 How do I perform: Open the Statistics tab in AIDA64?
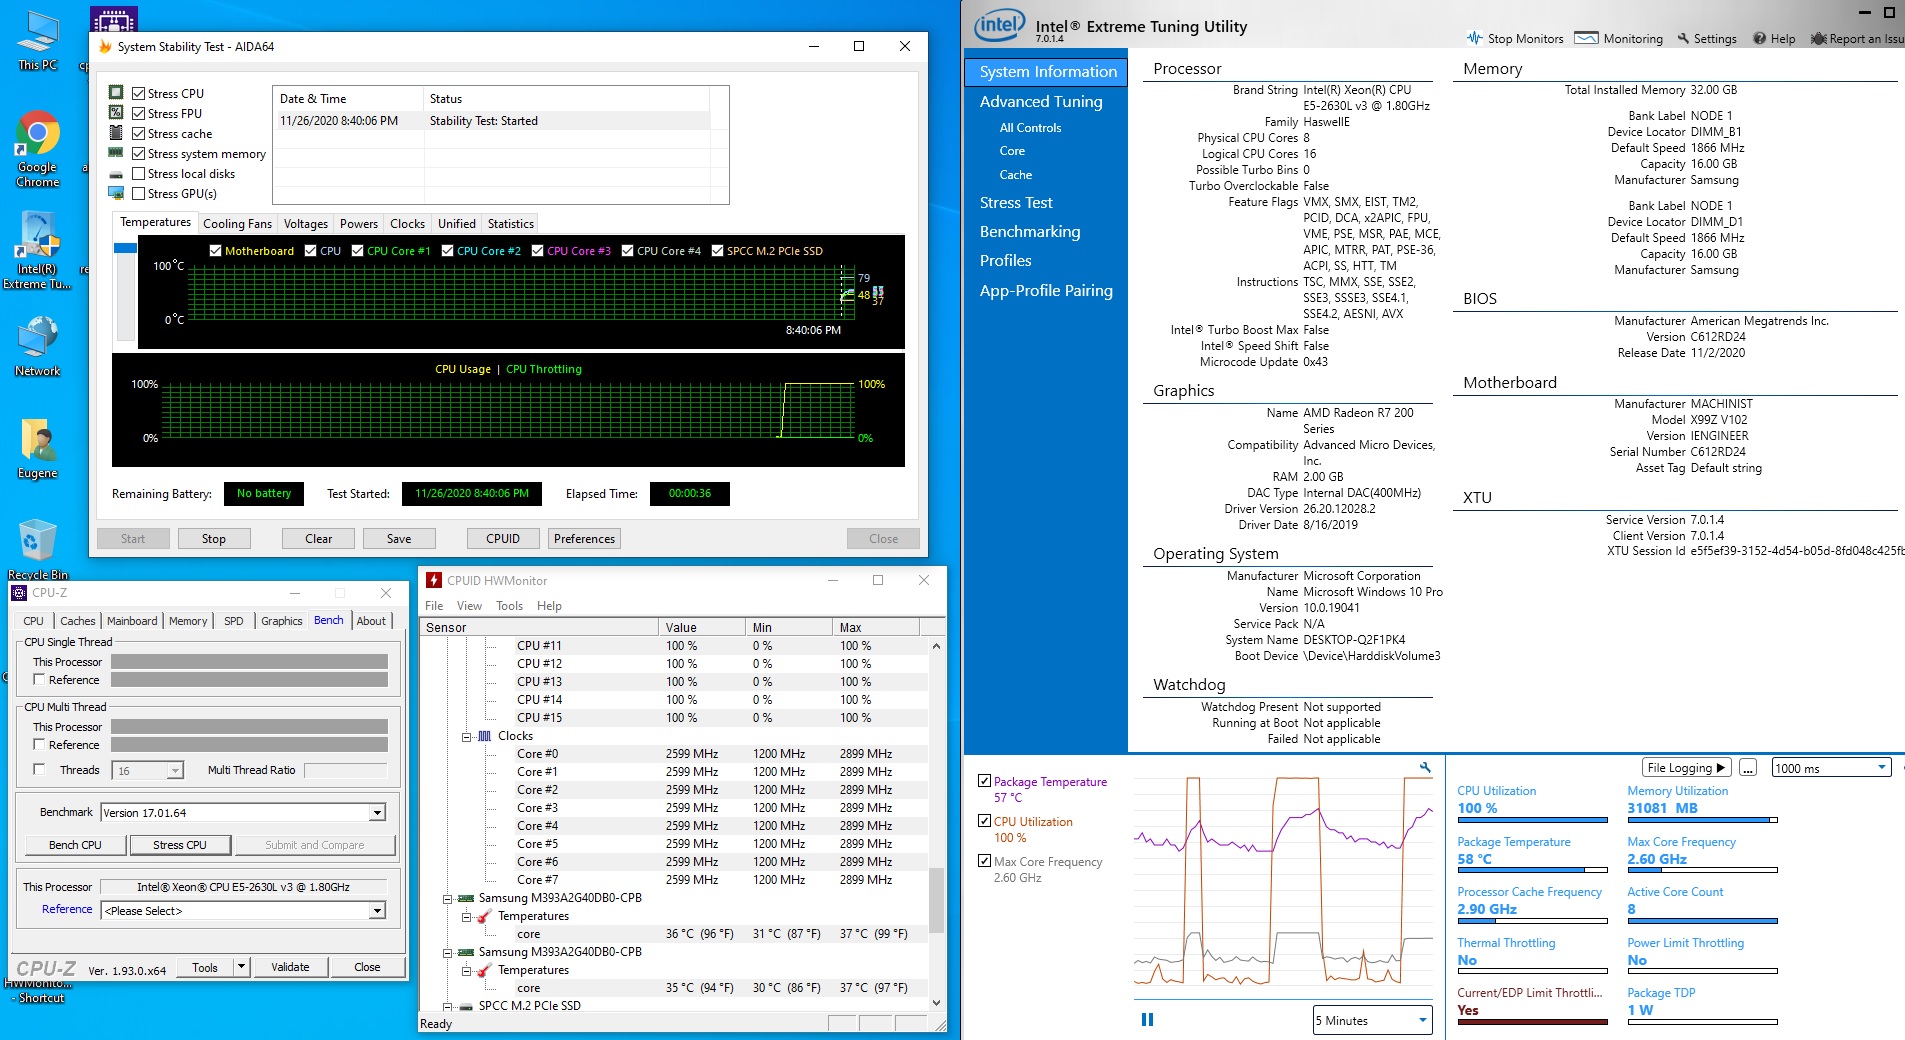[x=511, y=224]
